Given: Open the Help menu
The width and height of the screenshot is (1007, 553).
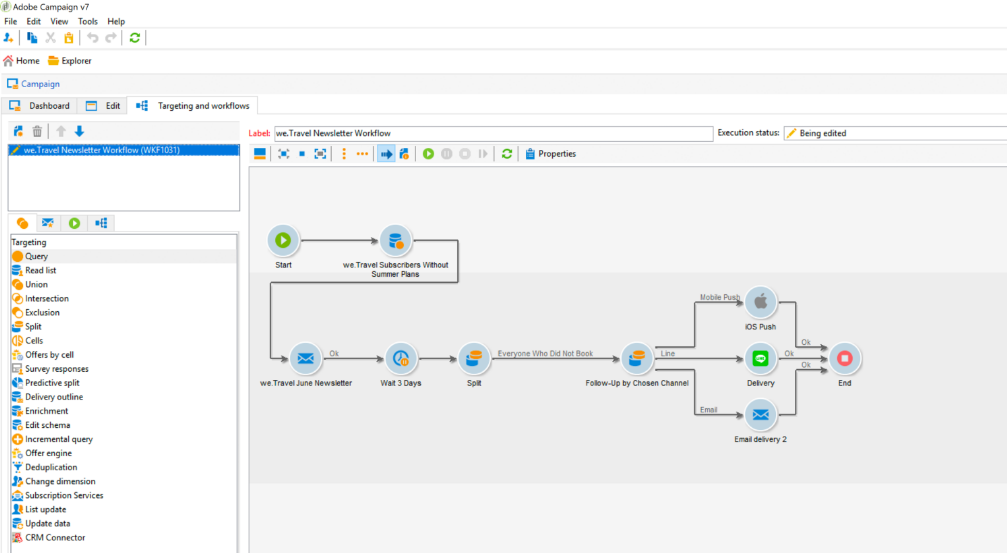Looking at the screenshot, I should coord(116,21).
